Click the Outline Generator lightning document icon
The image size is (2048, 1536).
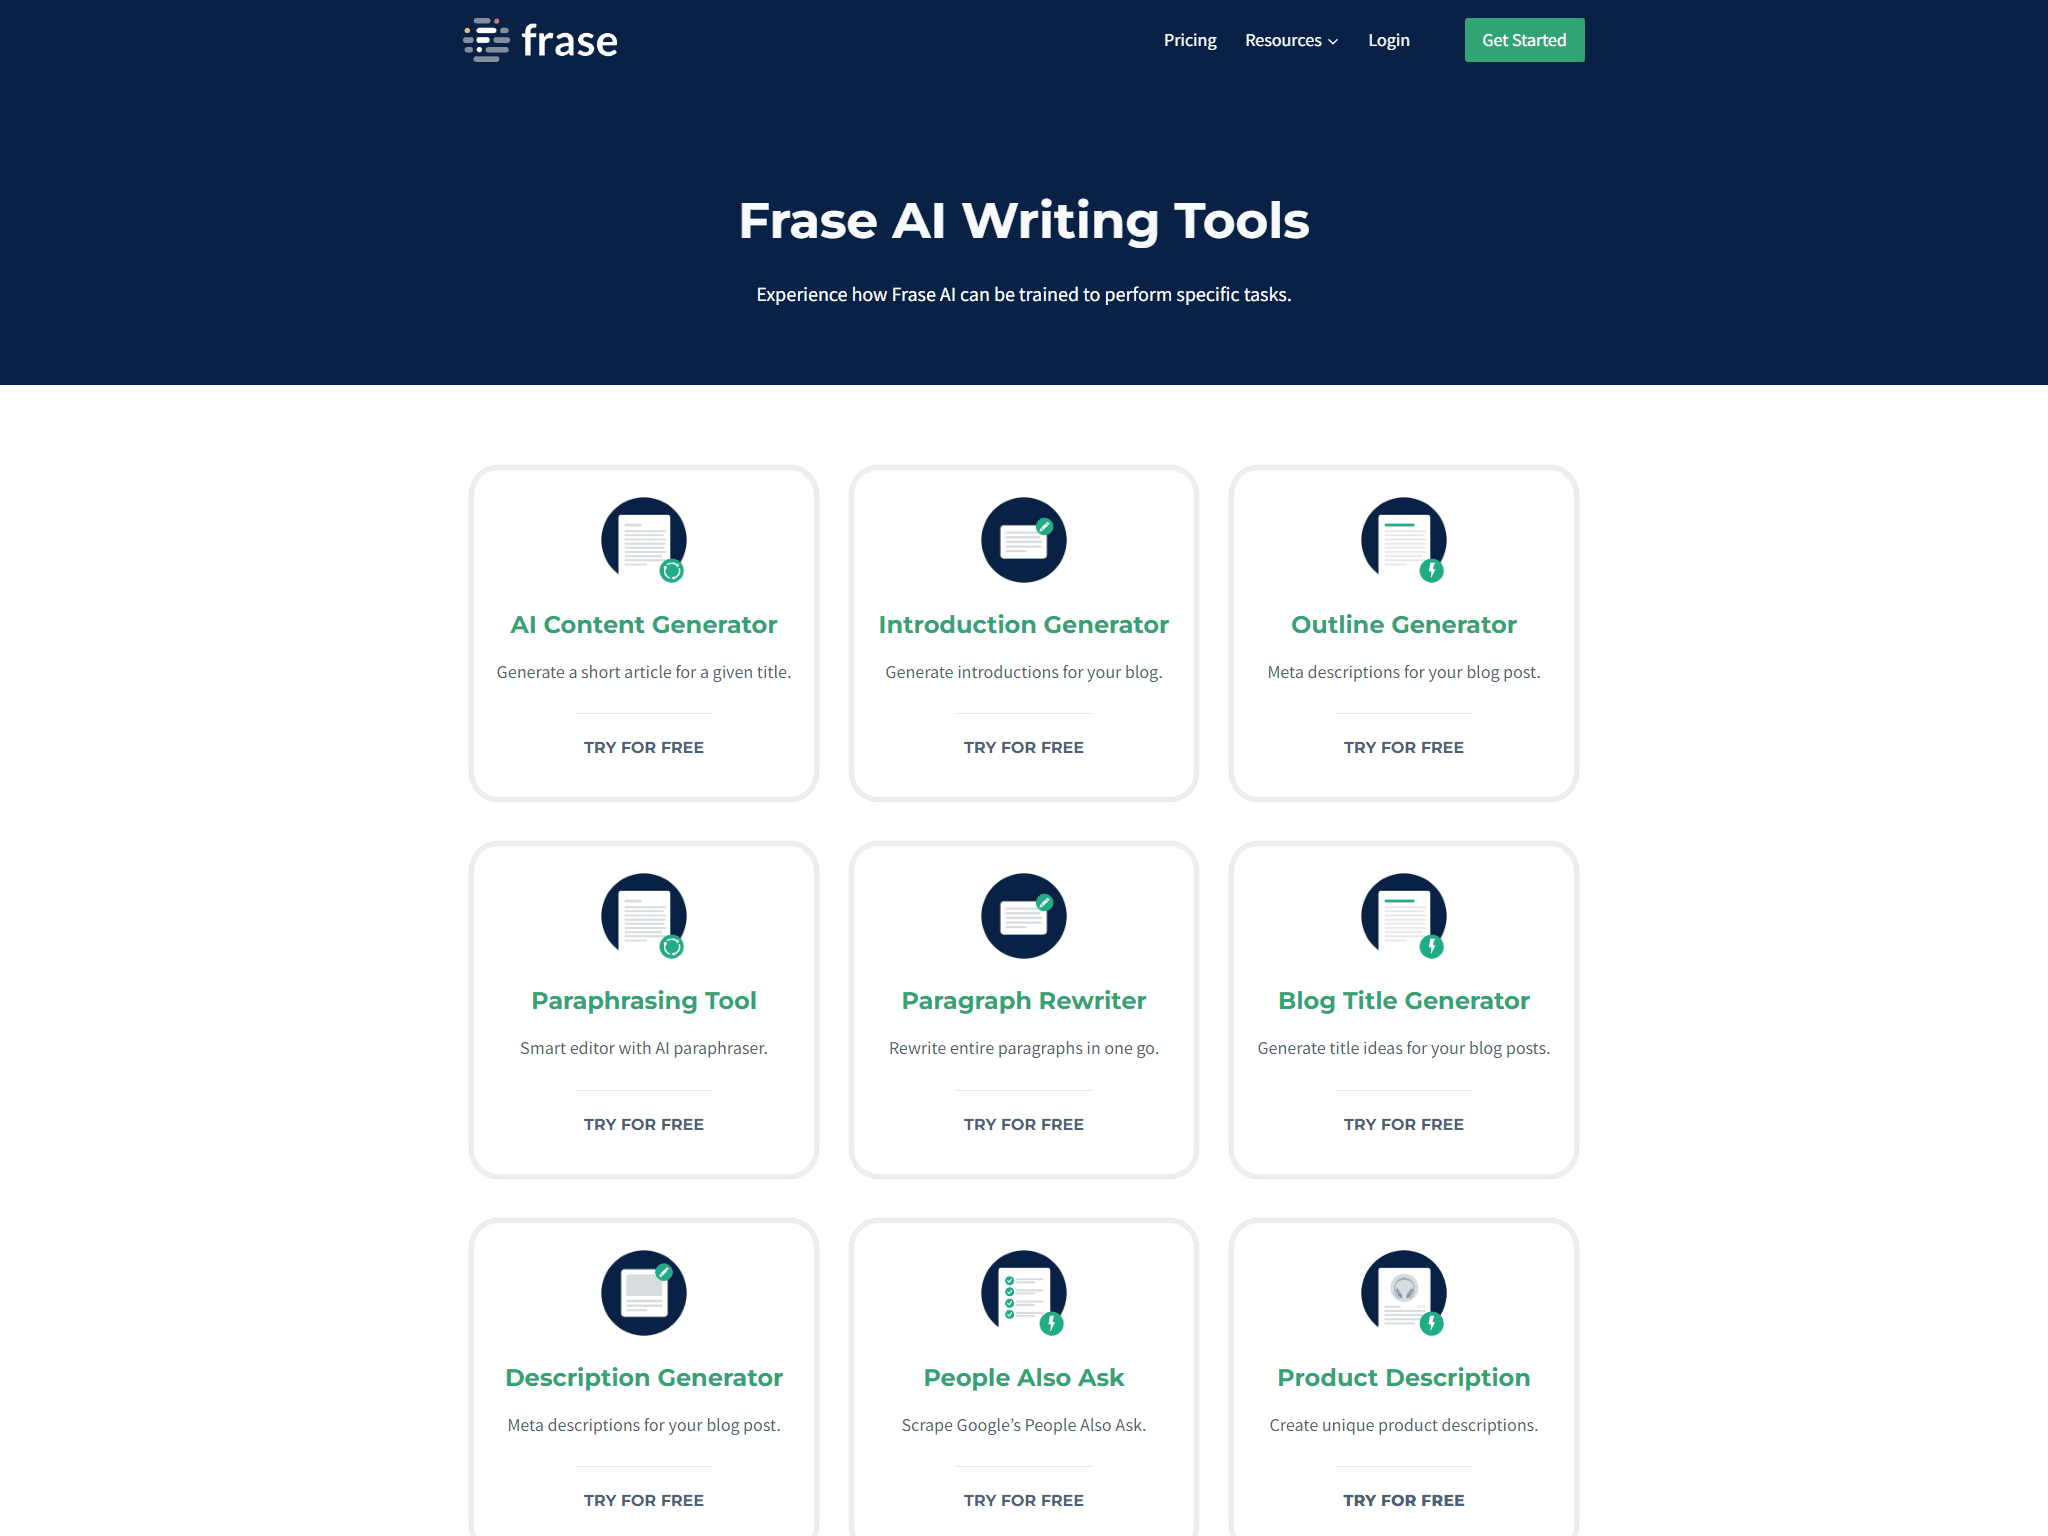coord(1404,540)
